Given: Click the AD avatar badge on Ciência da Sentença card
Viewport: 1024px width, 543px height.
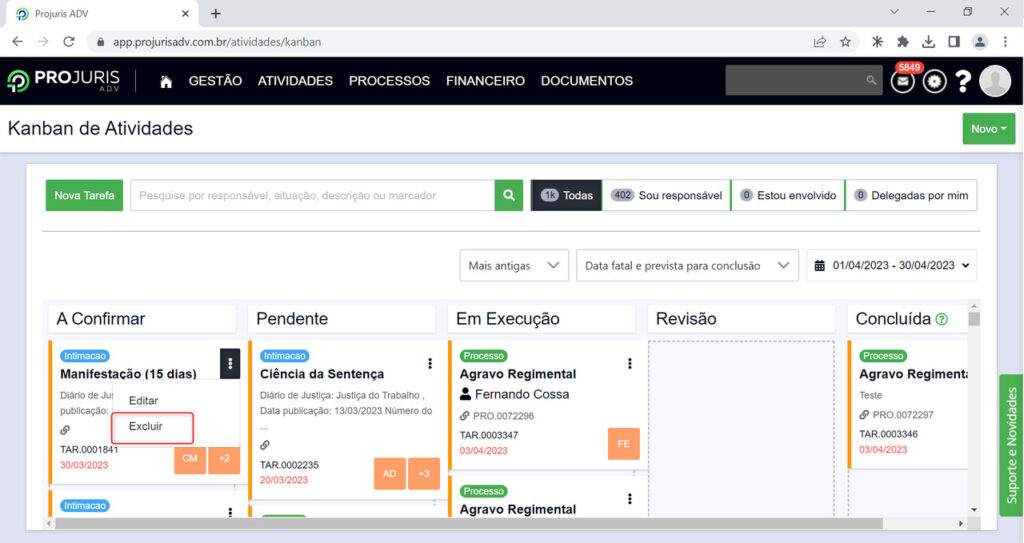Looking at the screenshot, I should 390,473.
